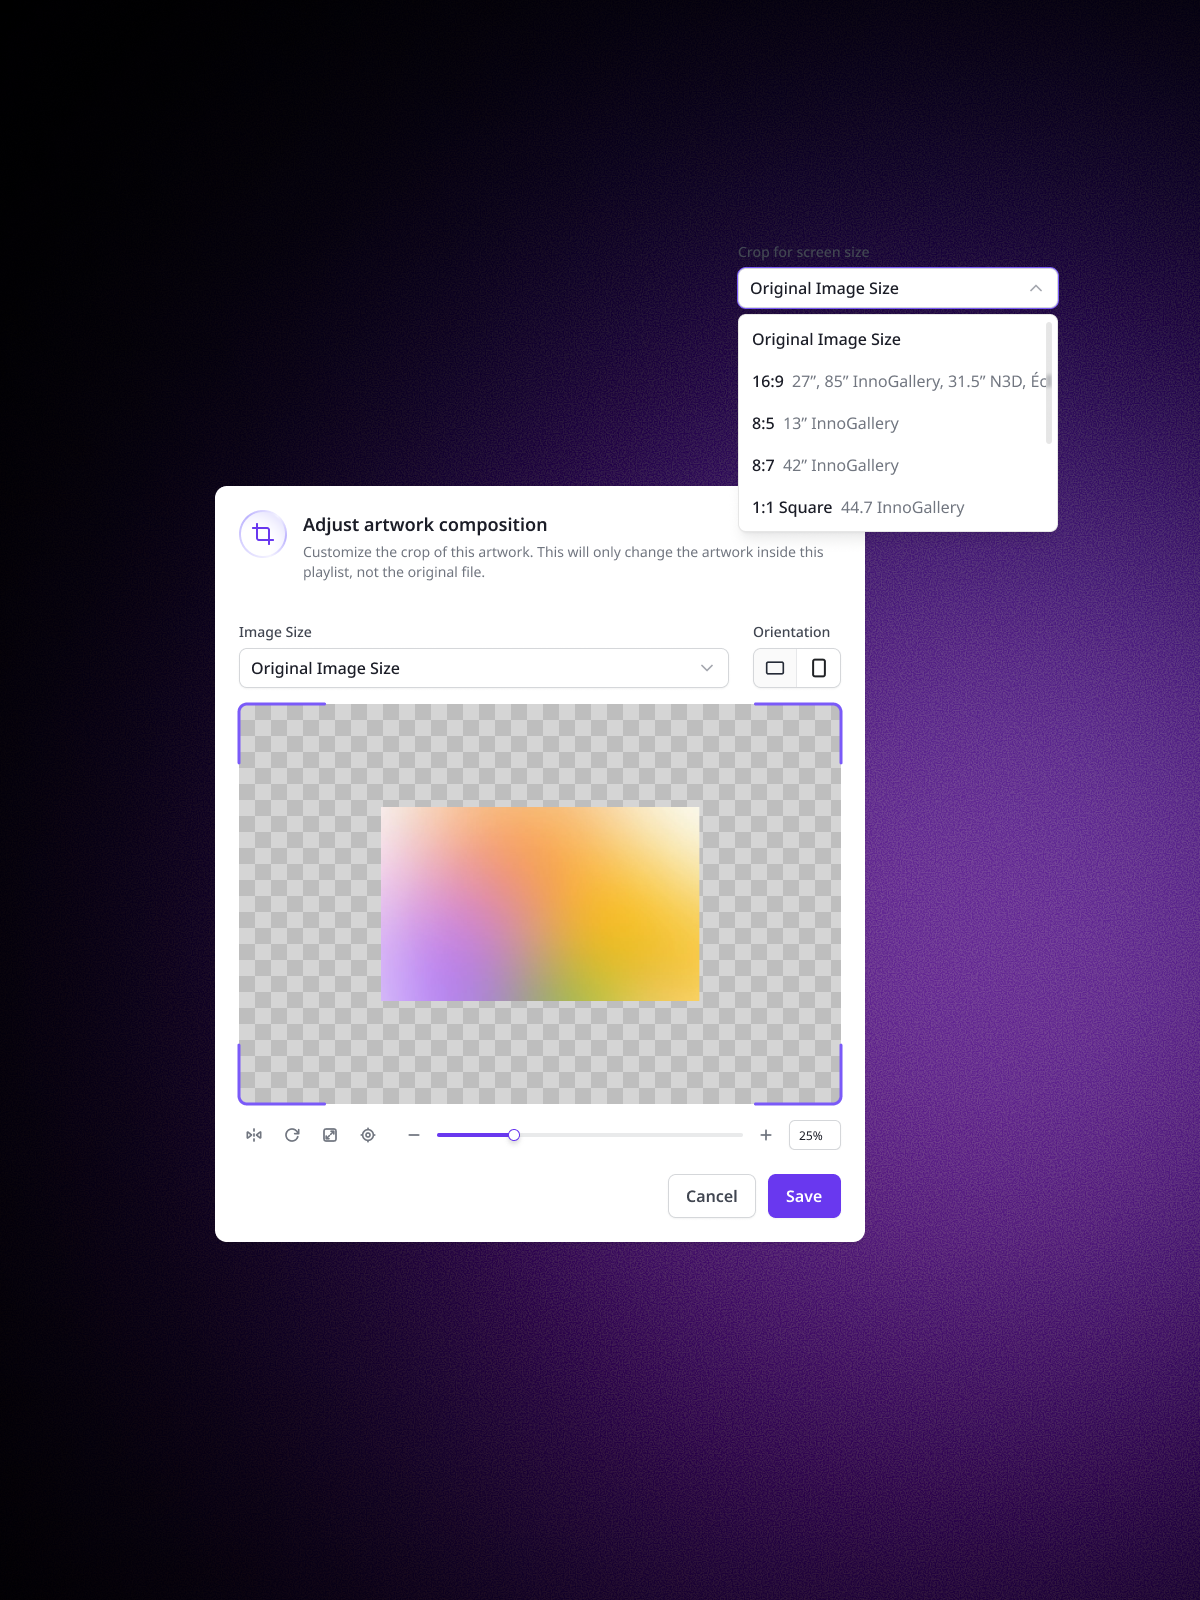The width and height of the screenshot is (1200, 1600).
Task: Click the flip horizontal icon
Action: coord(254,1135)
